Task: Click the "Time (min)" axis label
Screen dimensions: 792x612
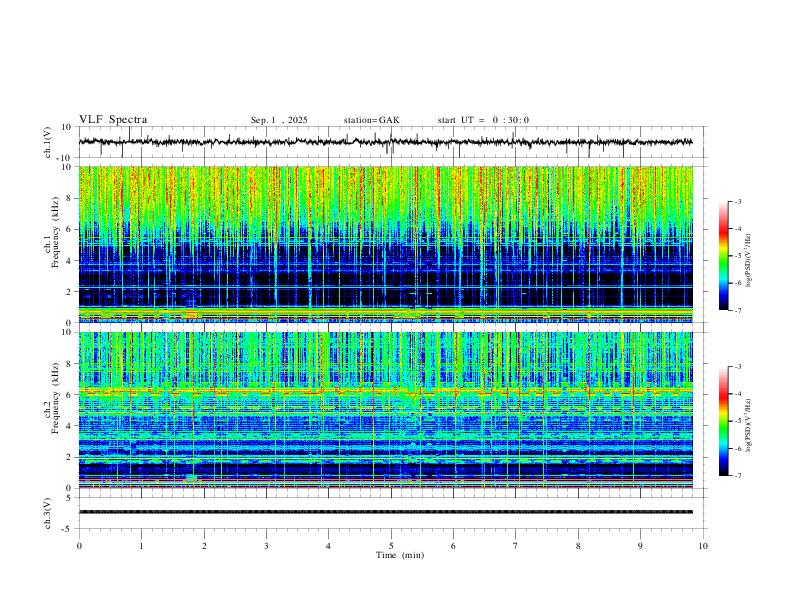Action: pos(400,555)
